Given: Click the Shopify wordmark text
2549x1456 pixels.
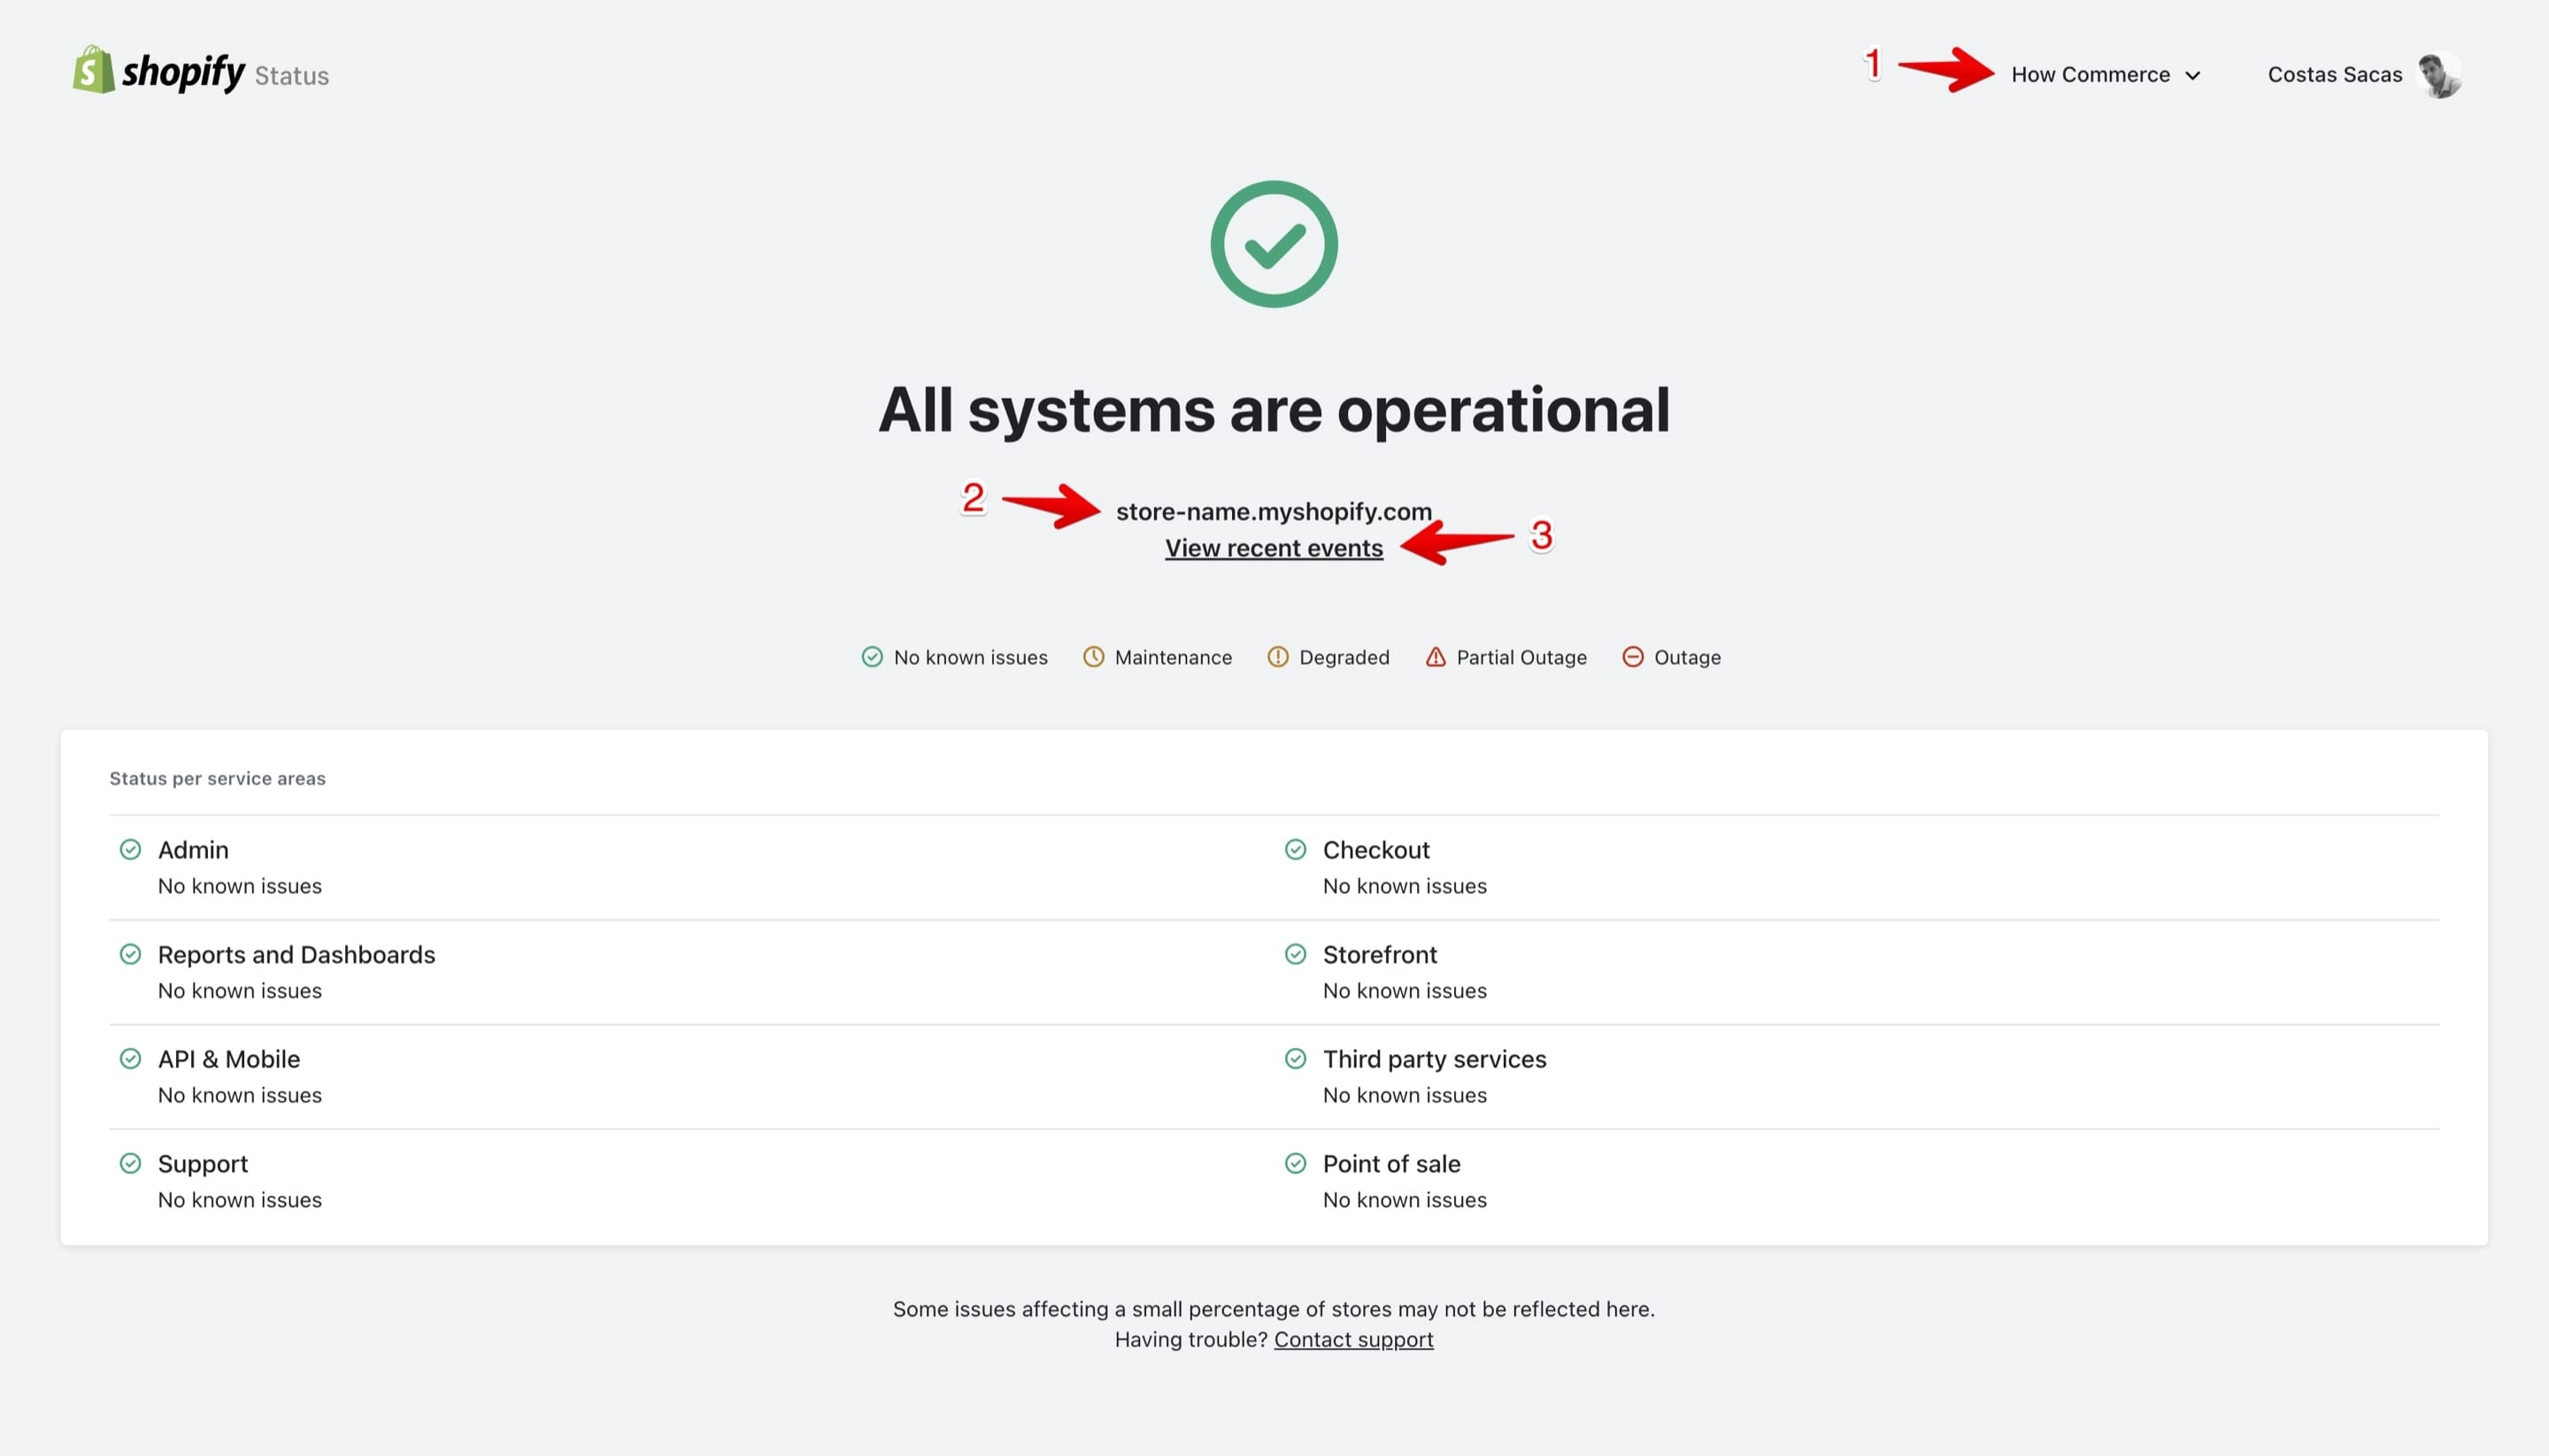Looking at the screenshot, I should click(x=183, y=72).
